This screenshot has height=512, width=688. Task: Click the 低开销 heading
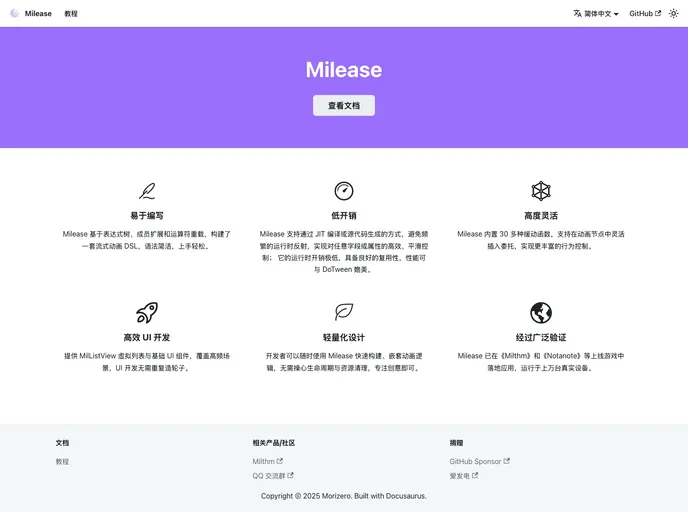(344, 215)
